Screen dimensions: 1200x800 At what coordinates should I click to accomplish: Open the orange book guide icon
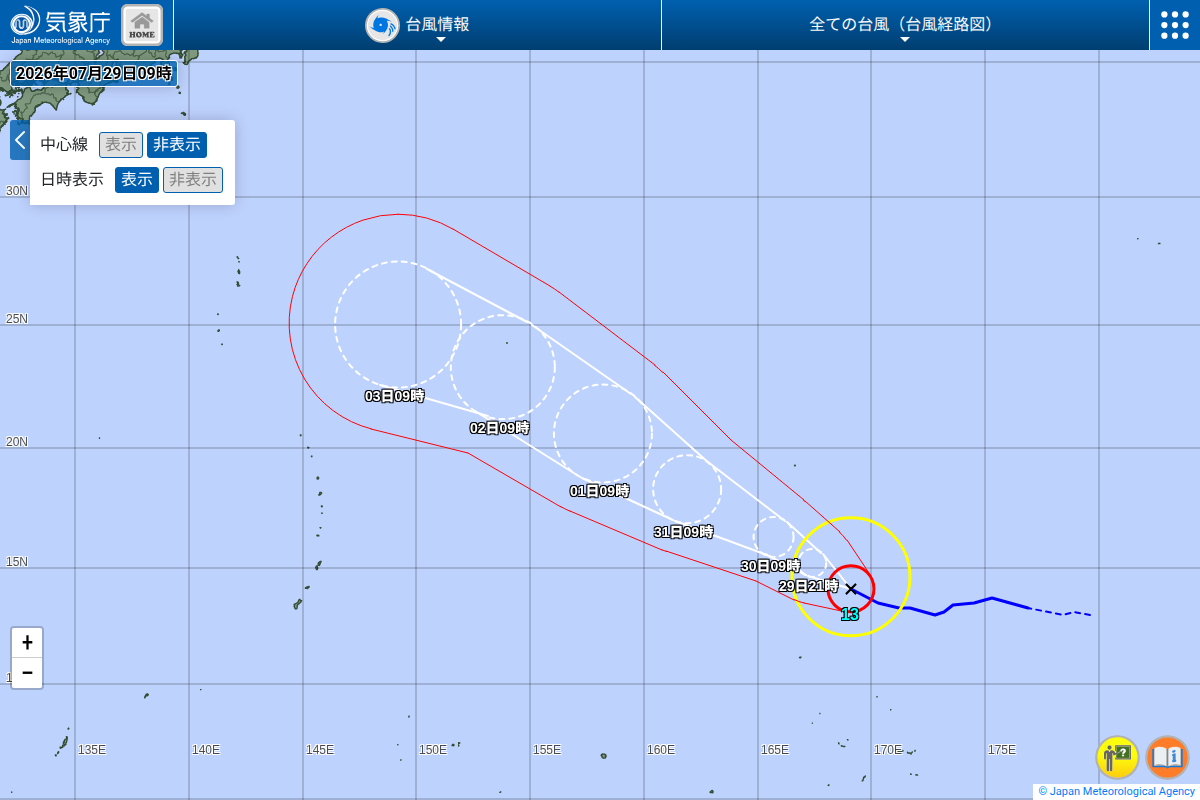(x=1167, y=757)
